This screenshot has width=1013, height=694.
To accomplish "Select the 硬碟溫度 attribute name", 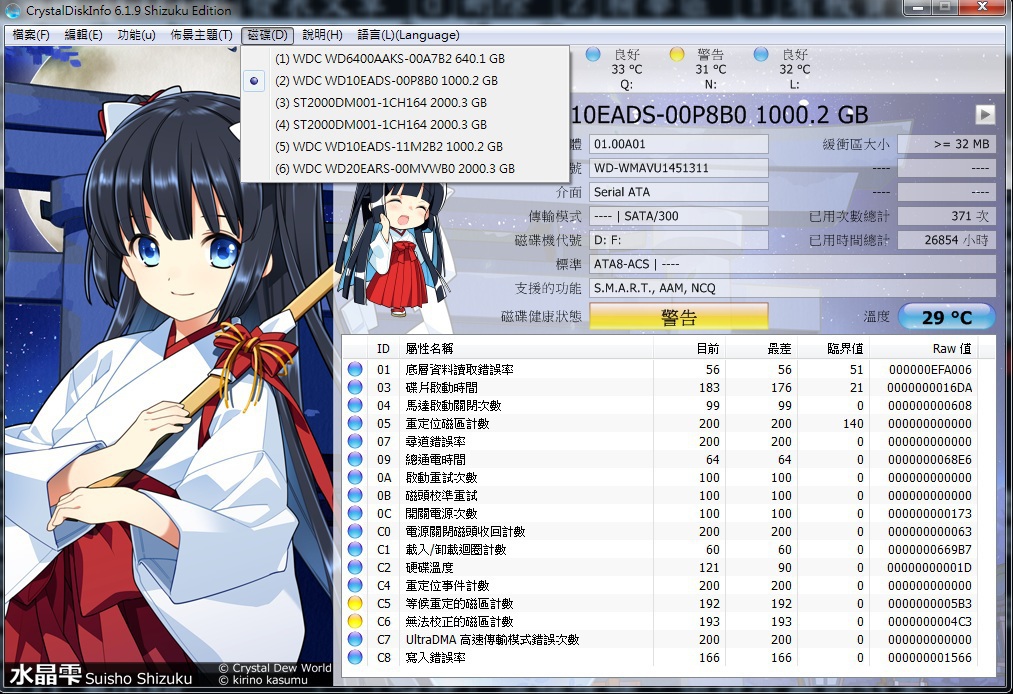I will [430, 567].
